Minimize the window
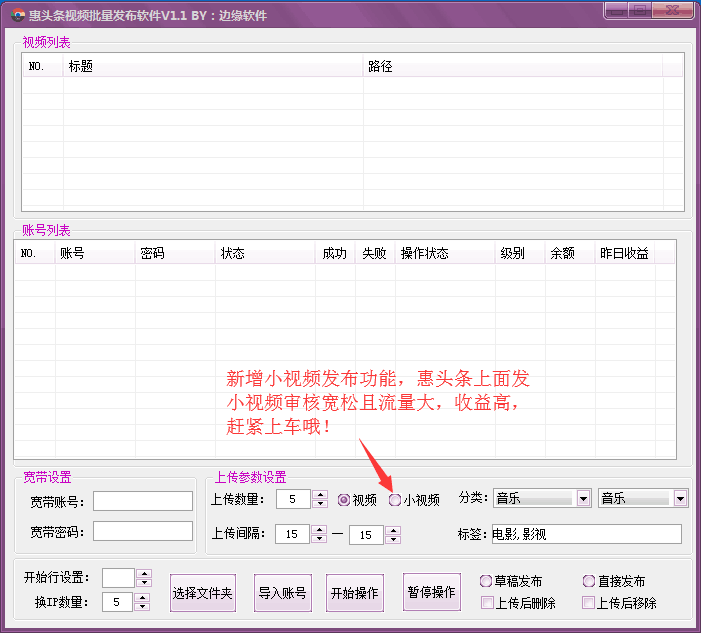 point(617,10)
